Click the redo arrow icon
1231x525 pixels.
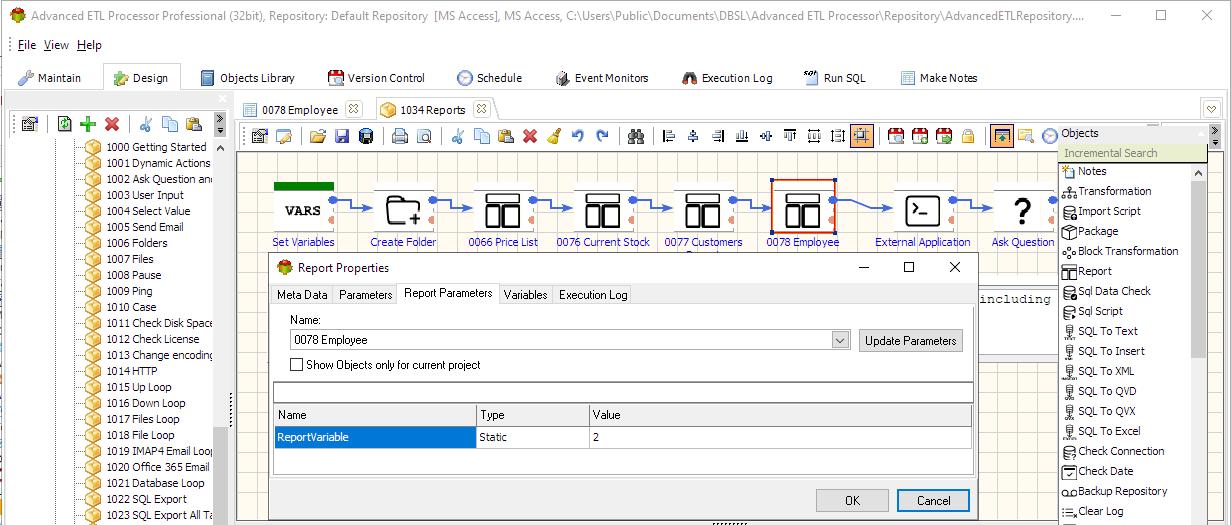click(x=601, y=137)
